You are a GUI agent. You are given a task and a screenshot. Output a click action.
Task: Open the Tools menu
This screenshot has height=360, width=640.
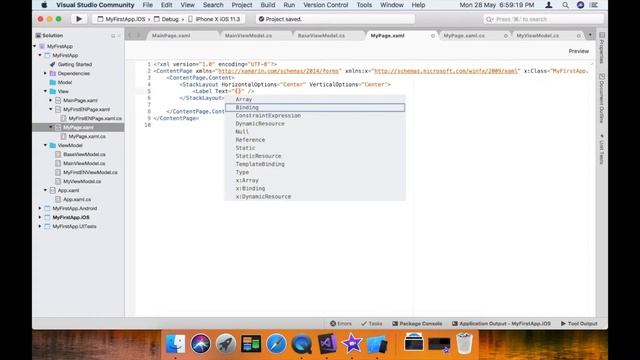click(x=364, y=5)
